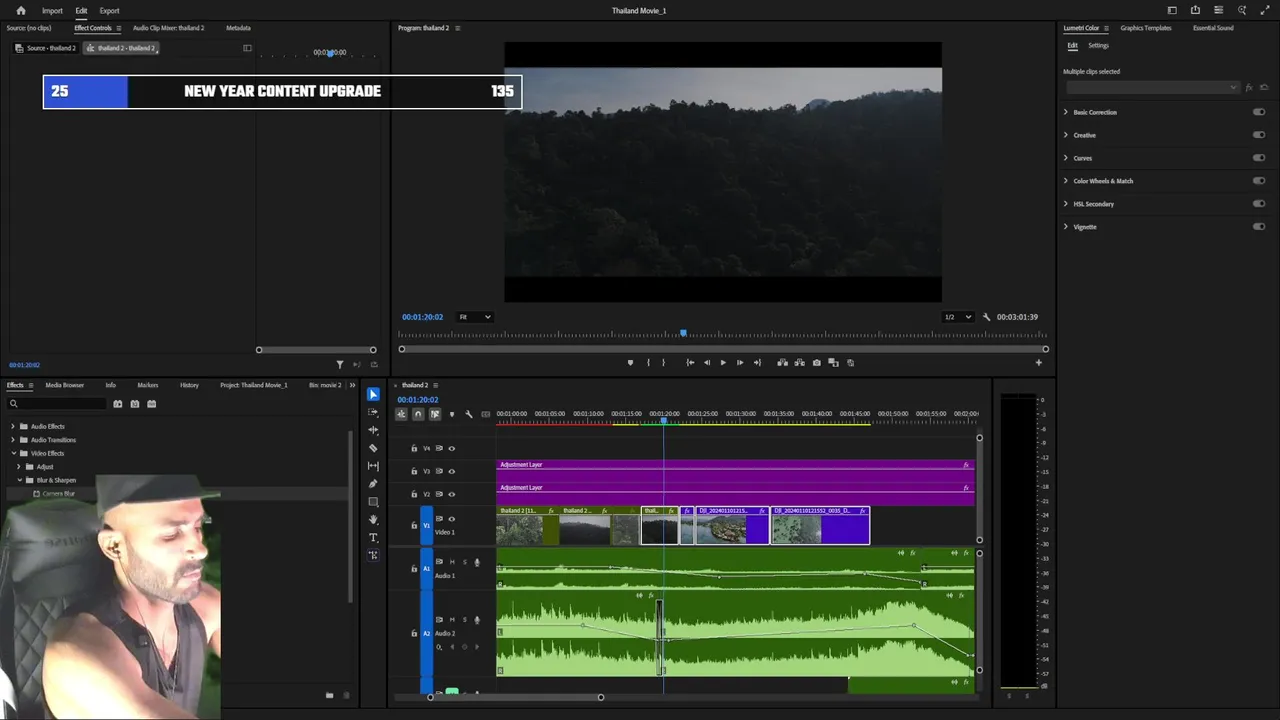Viewport: 1280px width, 720px height.
Task: Enable voice-over record on Audio 1
Action: pos(476,562)
